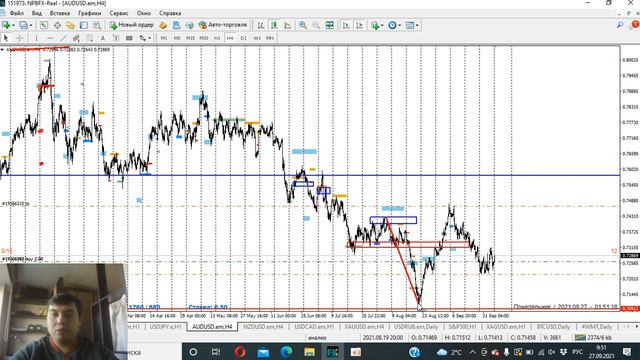The height and width of the screenshot is (360, 640).
Task: Expand the Profiles dropdown arrow
Action: (31, 25)
